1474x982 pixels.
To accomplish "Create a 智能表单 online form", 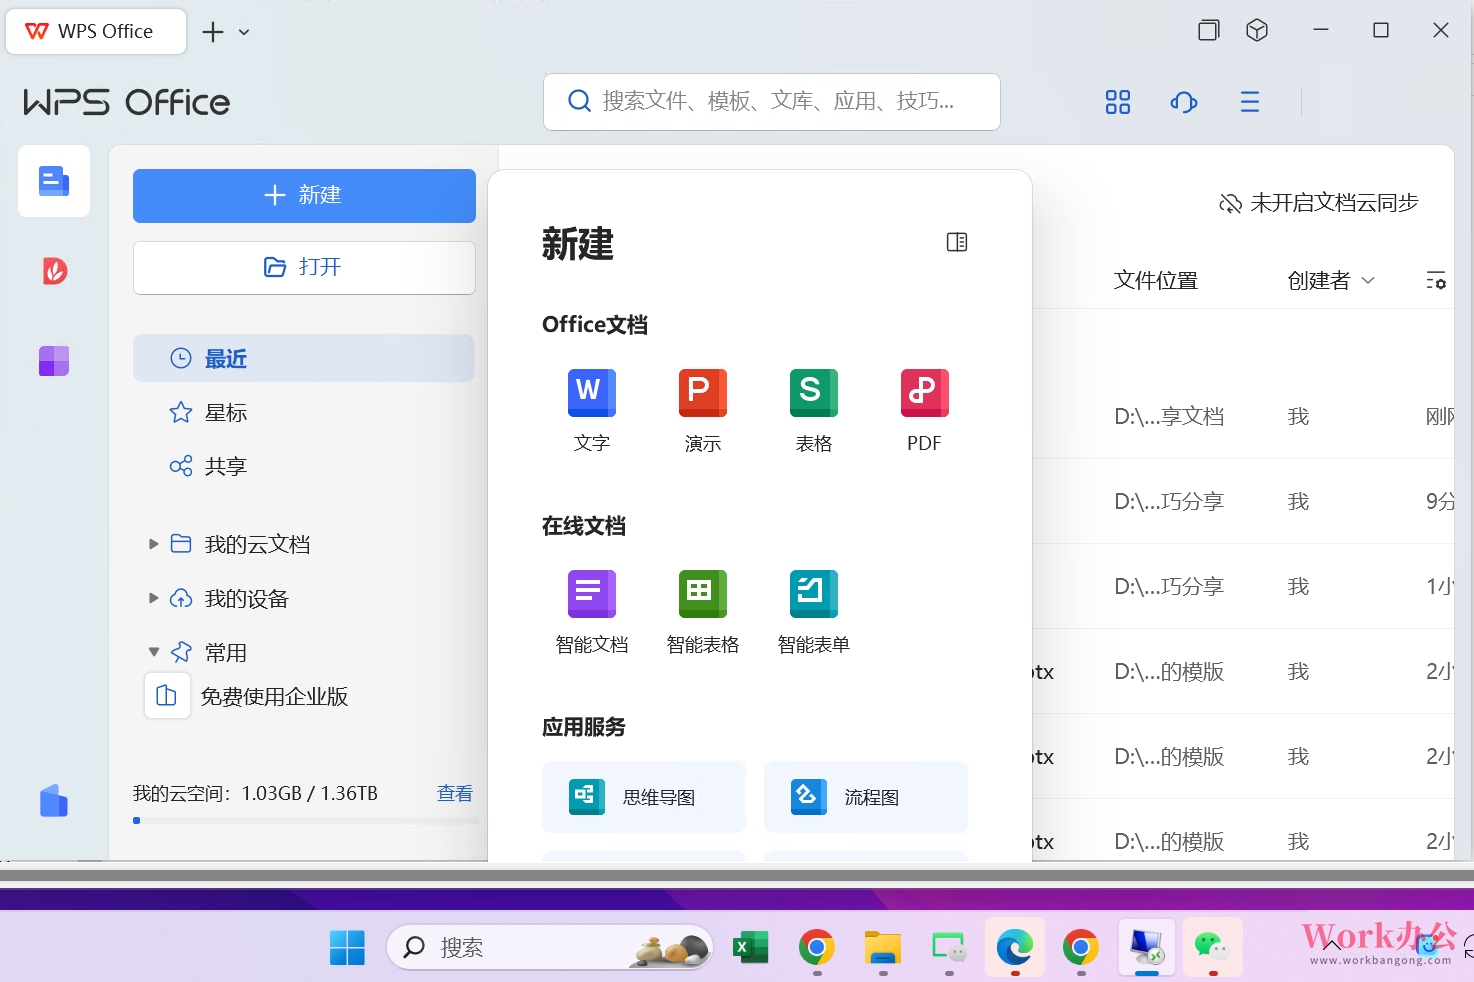I will 813,612.
